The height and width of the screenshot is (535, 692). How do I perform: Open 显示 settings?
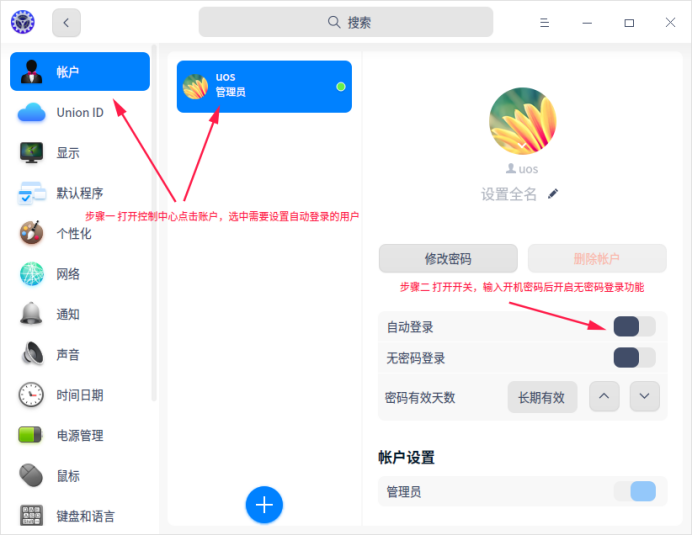tap(80, 153)
